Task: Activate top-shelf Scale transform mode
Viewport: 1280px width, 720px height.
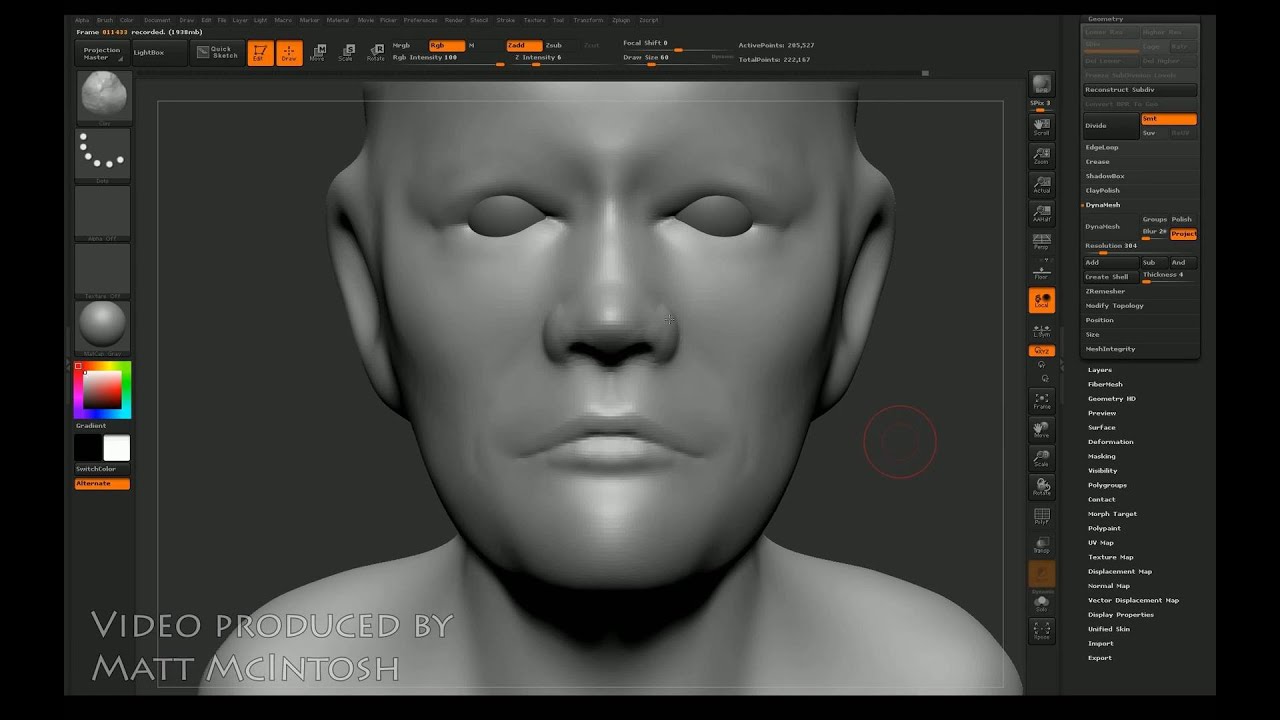Action: click(346, 53)
